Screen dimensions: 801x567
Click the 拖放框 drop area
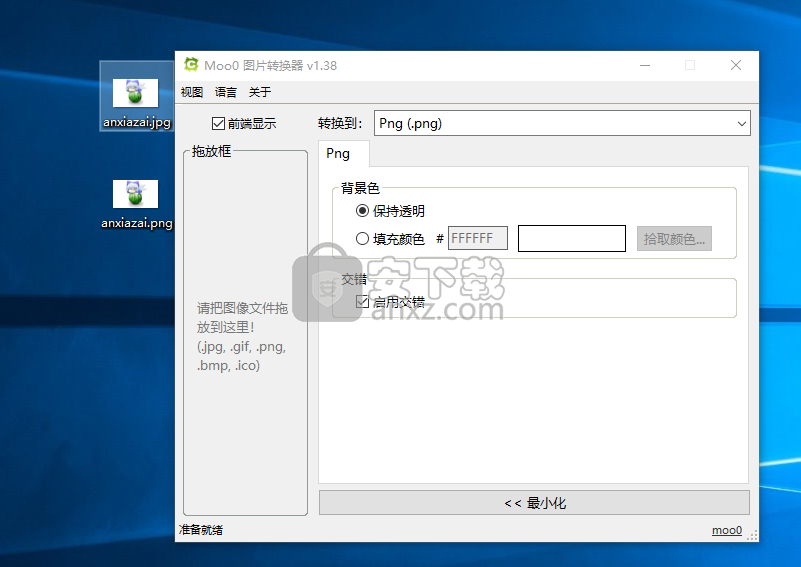pyautogui.click(x=245, y=333)
